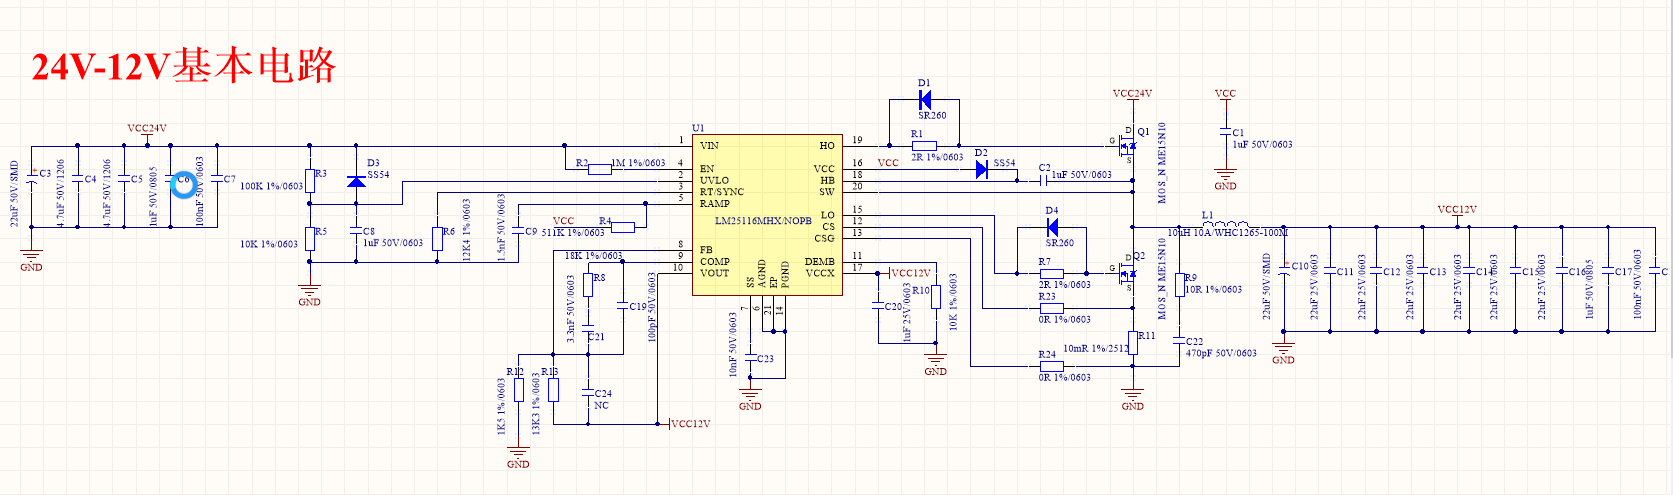Click the 100K 1%/0603 value next to R3
The height and width of the screenshot is (495, 1673).
[x=271, y=186]
